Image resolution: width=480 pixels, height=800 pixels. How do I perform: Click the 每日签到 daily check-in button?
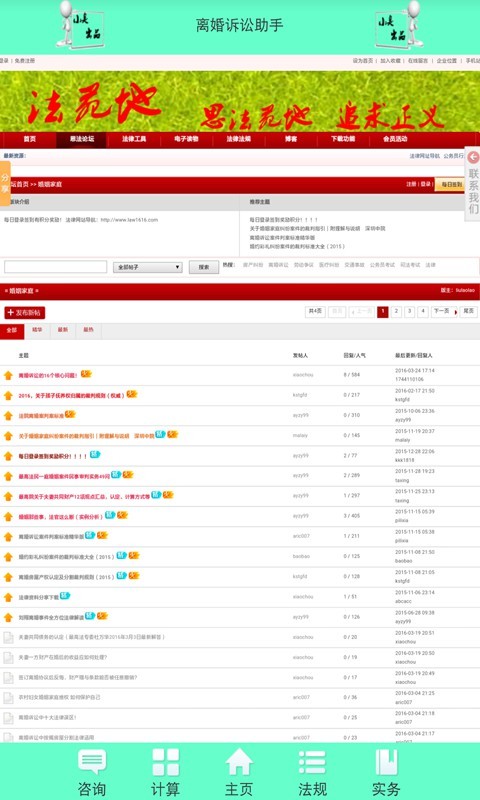coord(451,185)
